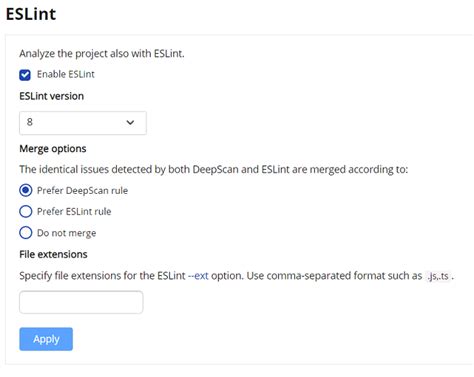
Task: Click the chevron arrow in version selector
Action: [130, 123]
